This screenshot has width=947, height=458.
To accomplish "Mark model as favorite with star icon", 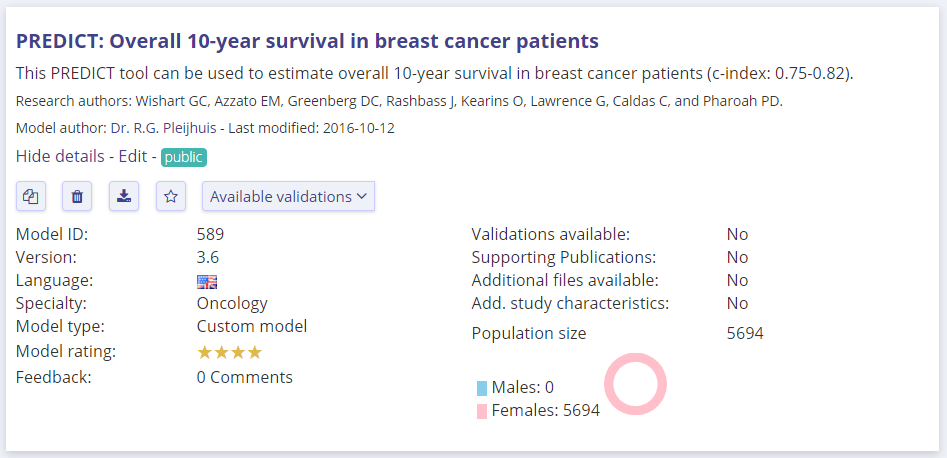I will click(x=171, y=196).
